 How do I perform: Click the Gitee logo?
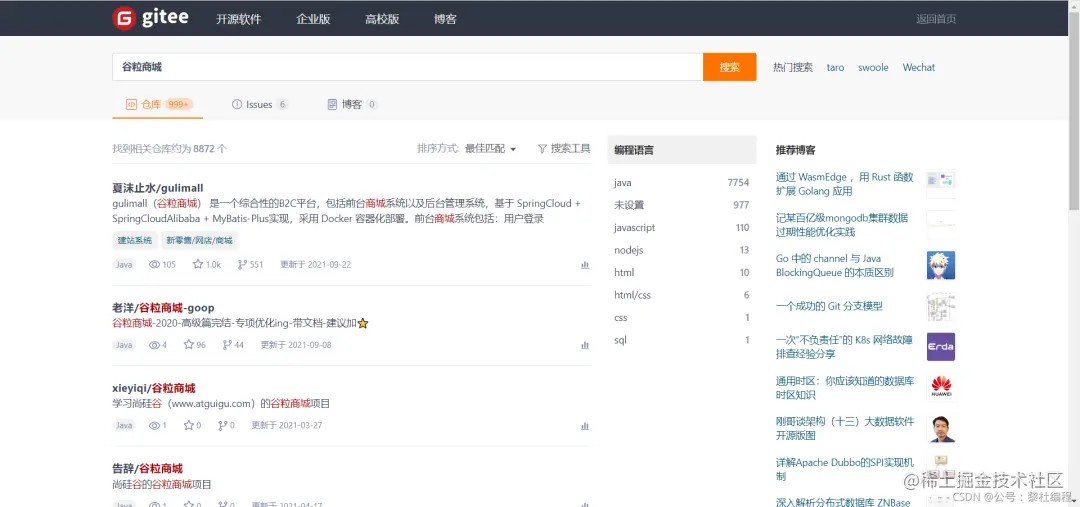150,19
